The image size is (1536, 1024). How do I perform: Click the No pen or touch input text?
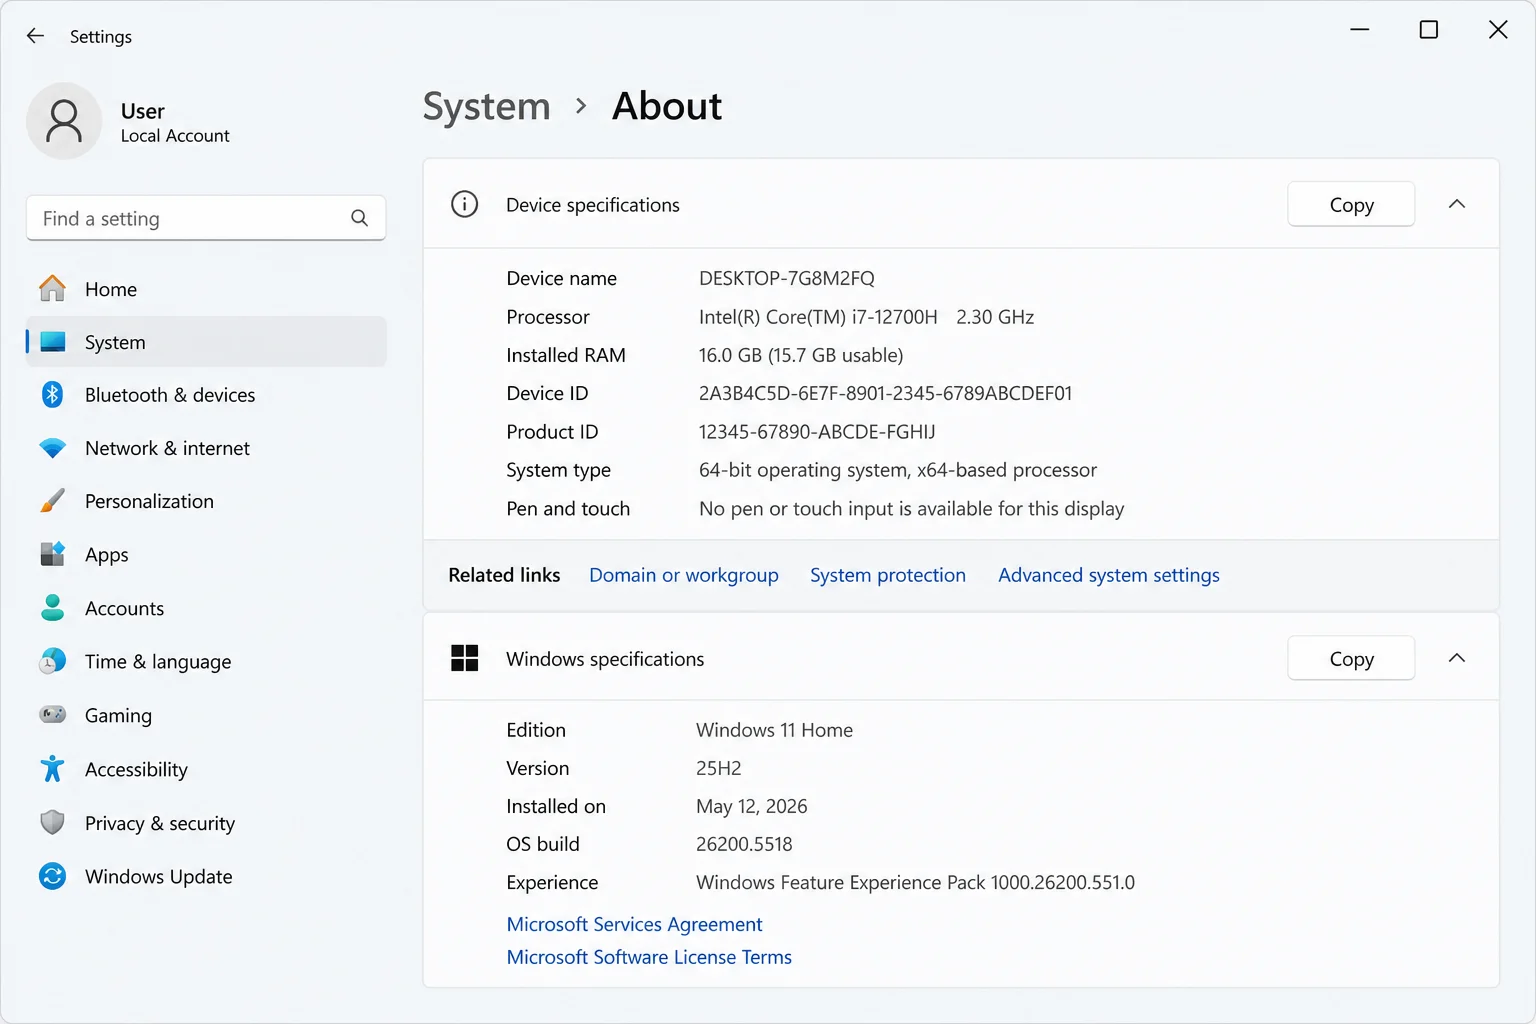coord(912,508)
